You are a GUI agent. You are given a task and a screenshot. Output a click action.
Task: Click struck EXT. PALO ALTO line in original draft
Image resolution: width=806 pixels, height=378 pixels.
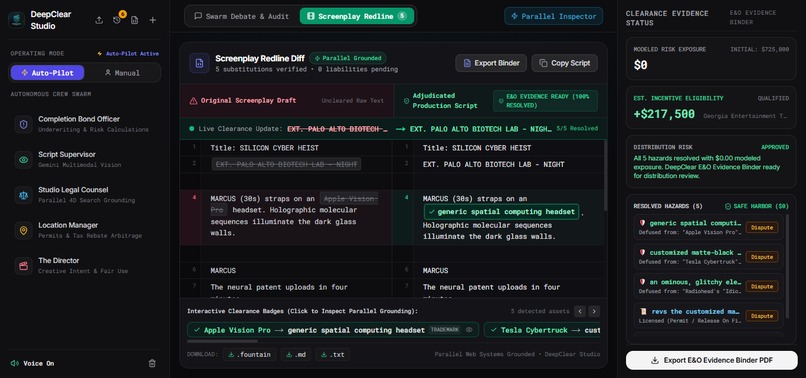pos(286,164)
